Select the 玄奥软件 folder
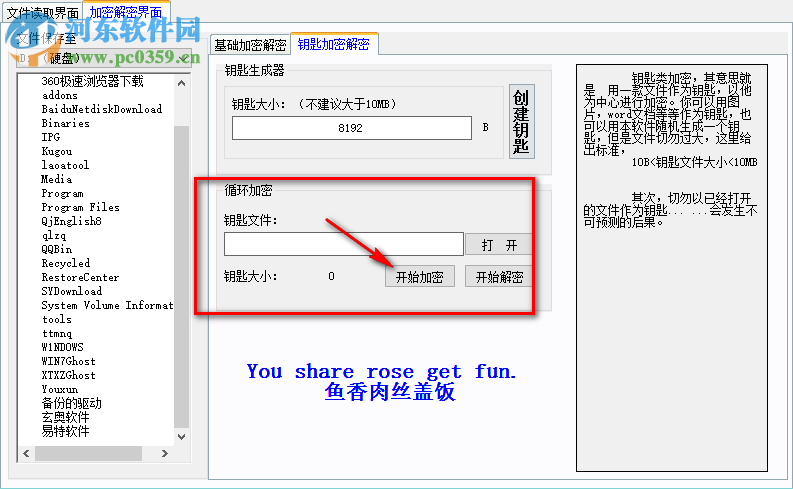 point(65,417)
